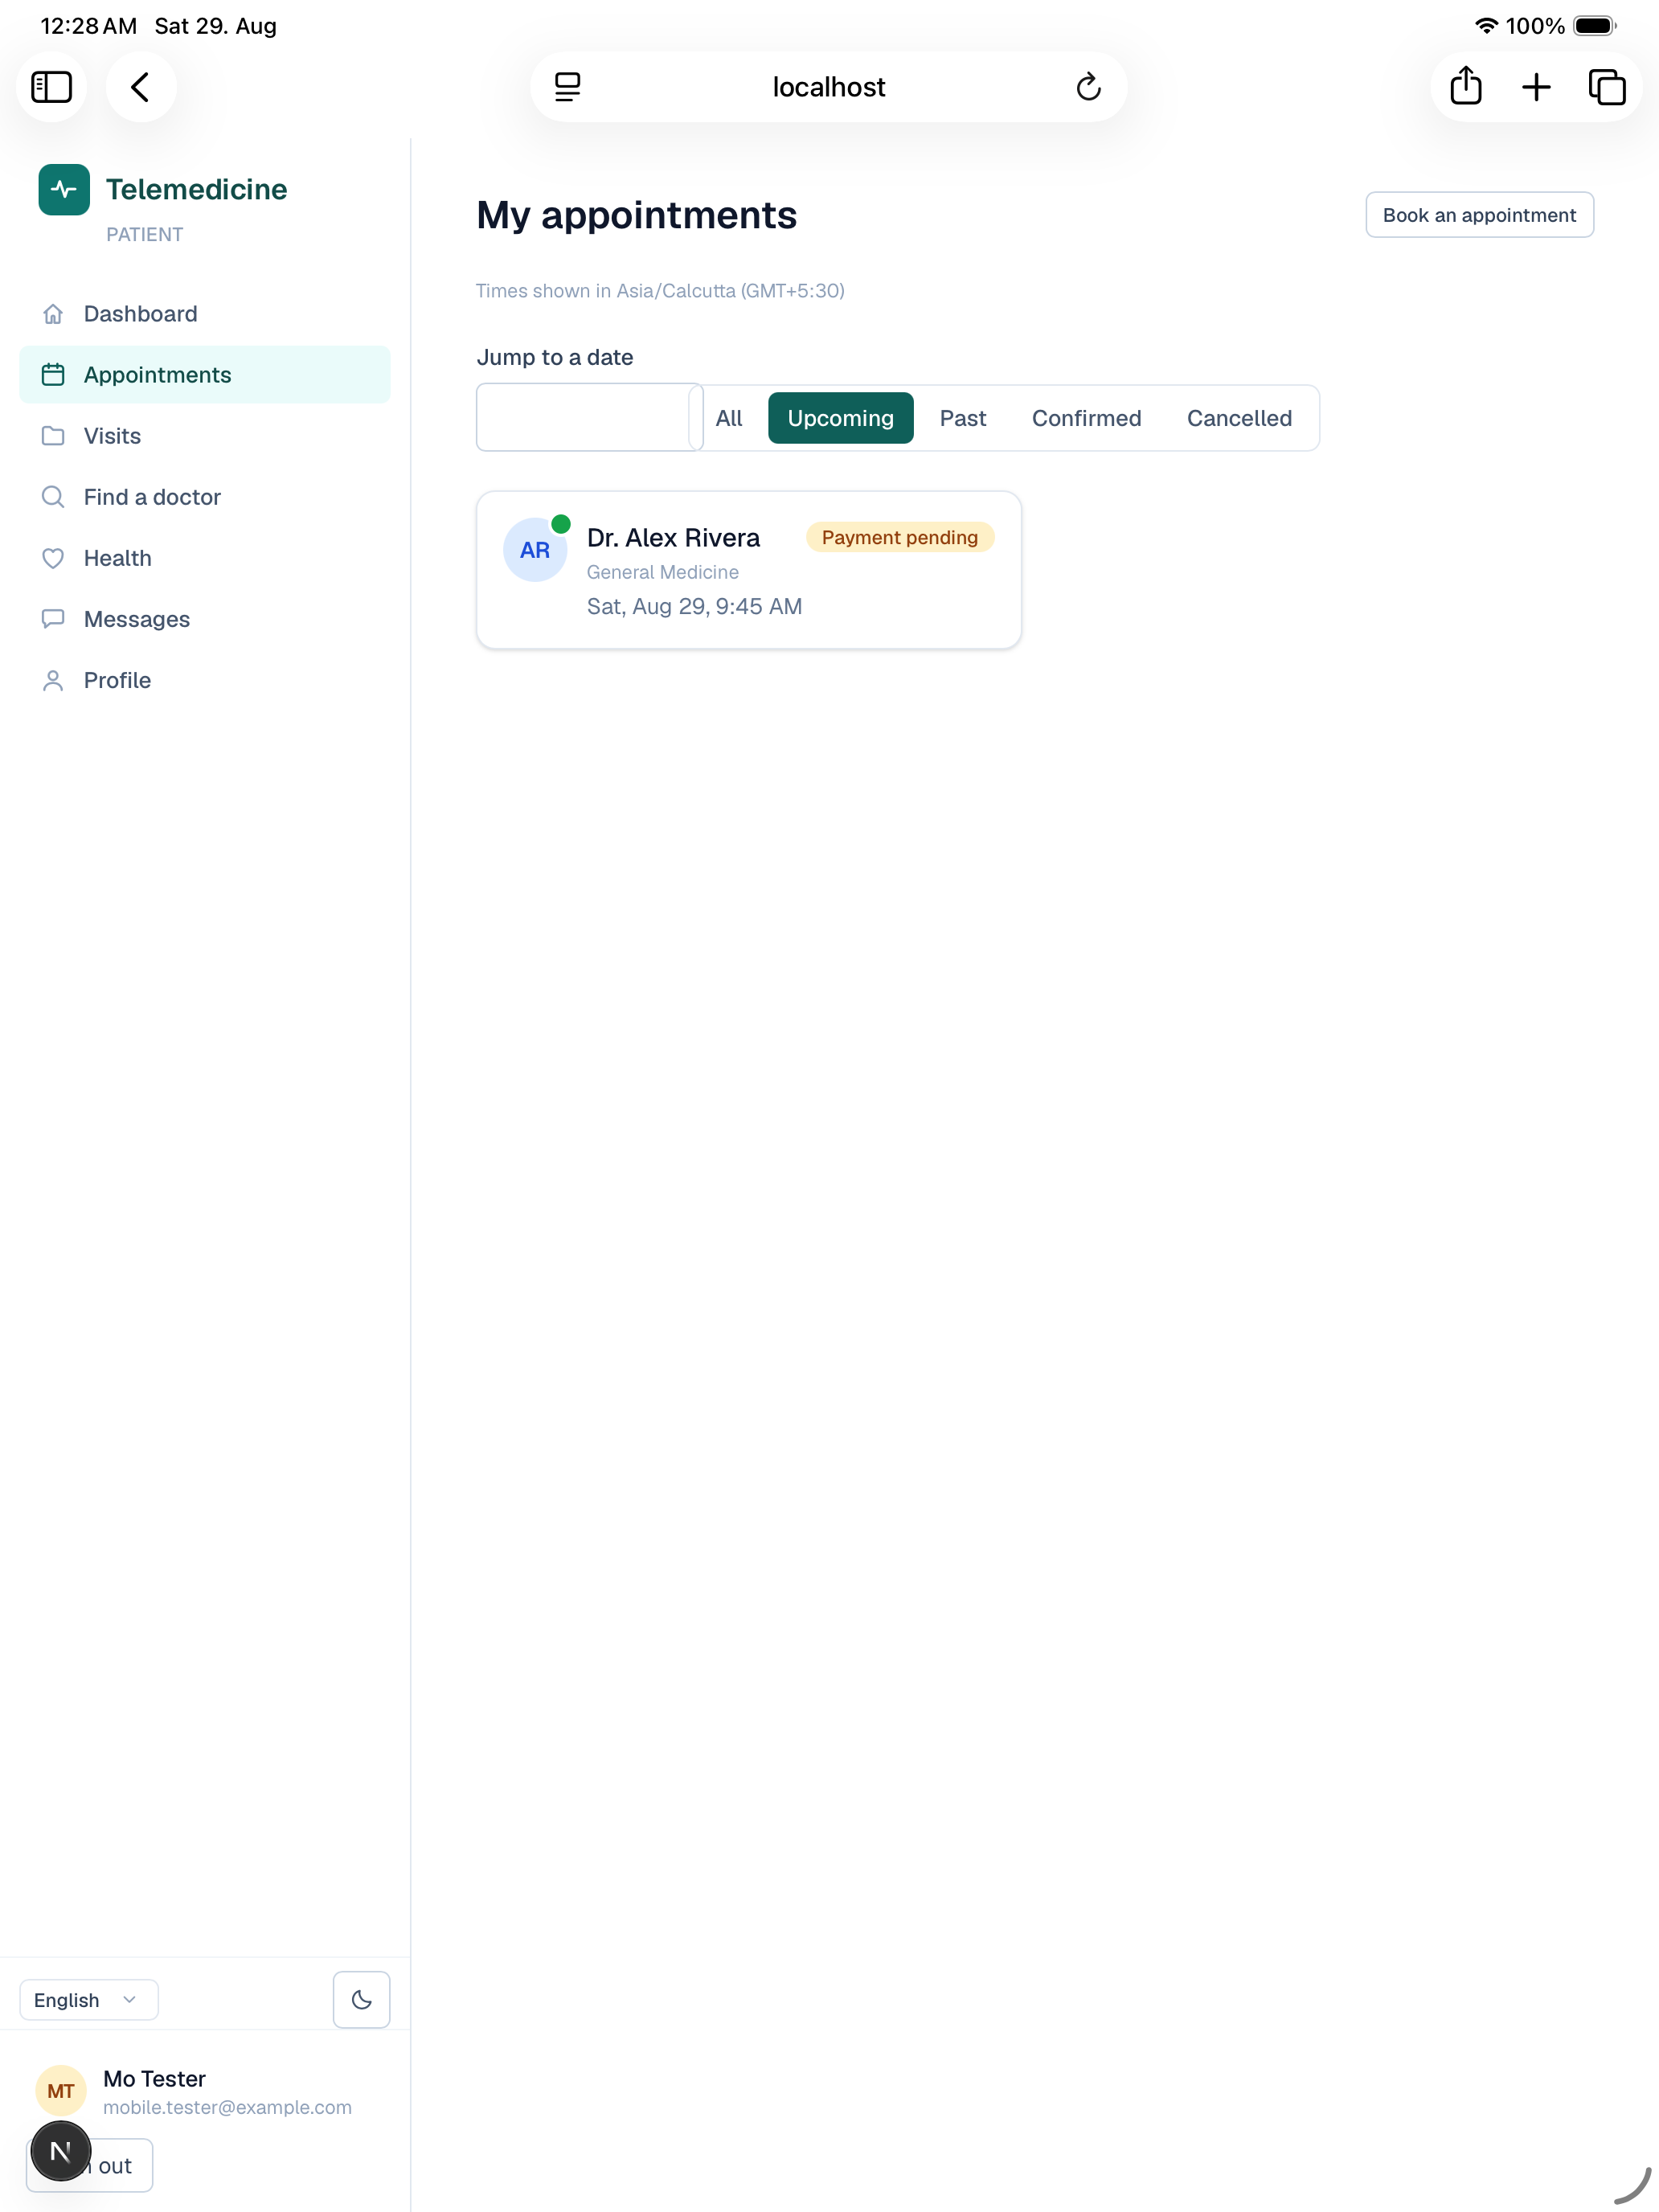Select the Upcoming filter tab
Screen dimensions: 1659x2212
(840, 418)
